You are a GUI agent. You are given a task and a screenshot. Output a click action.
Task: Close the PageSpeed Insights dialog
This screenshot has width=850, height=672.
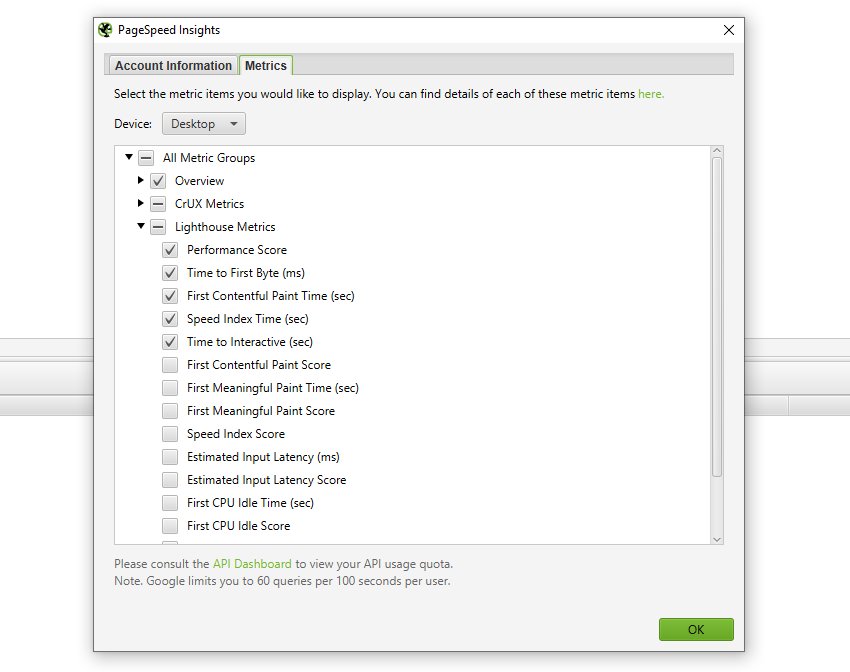(729, 30)
